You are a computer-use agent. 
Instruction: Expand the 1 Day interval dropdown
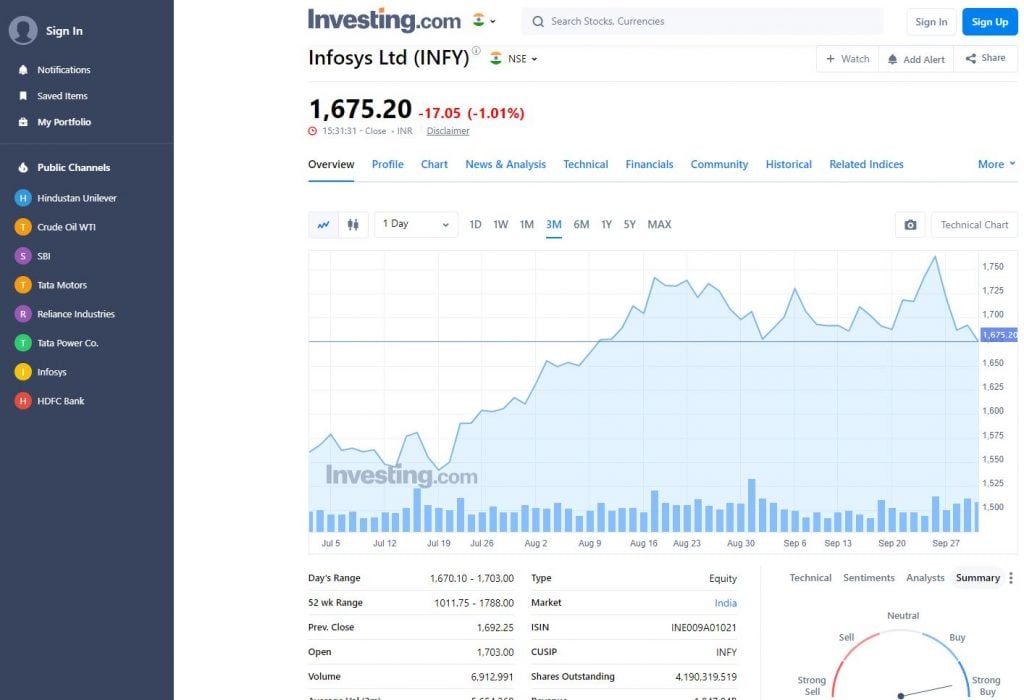pyautogui.click(x=416, y=225)
